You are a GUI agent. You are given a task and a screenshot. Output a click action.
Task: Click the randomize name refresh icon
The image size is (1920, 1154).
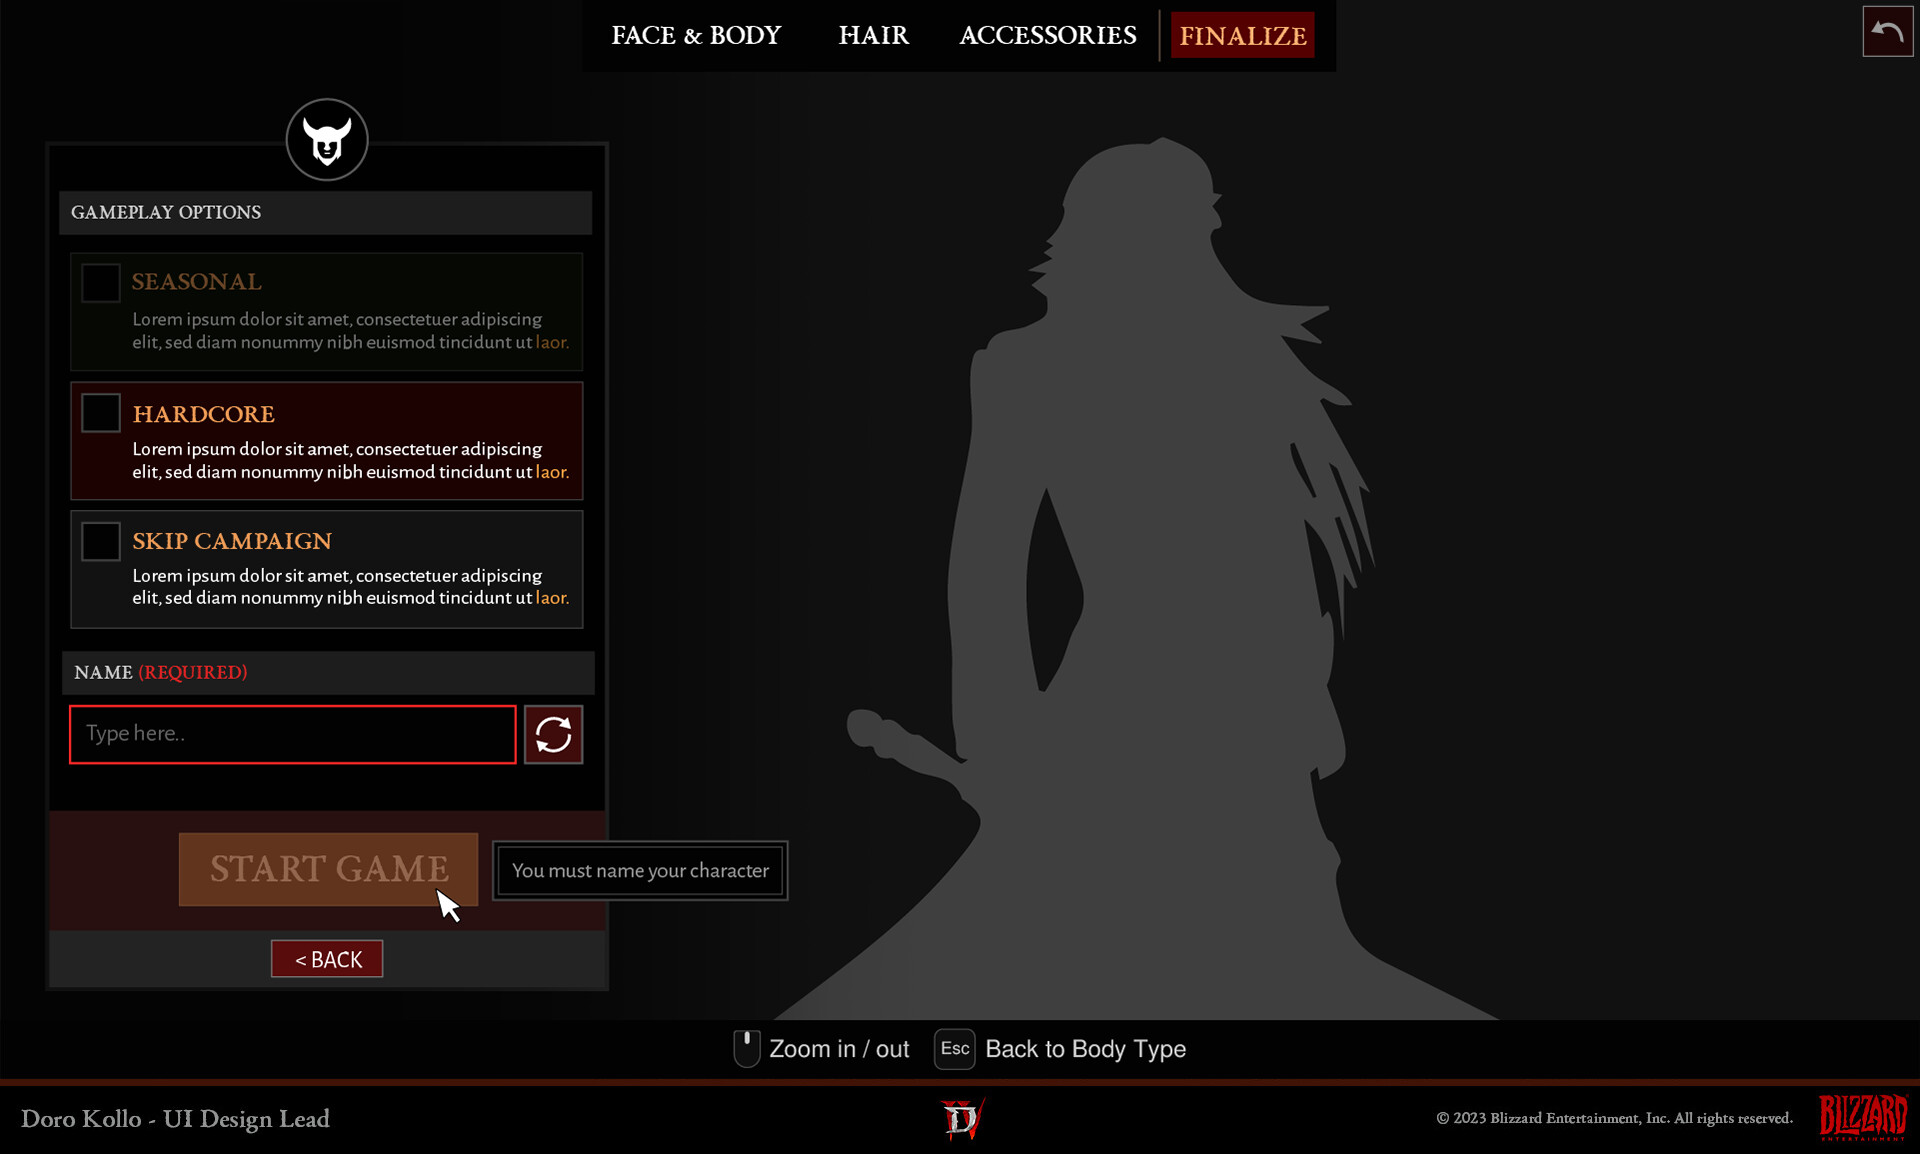[x=553, y=734]
